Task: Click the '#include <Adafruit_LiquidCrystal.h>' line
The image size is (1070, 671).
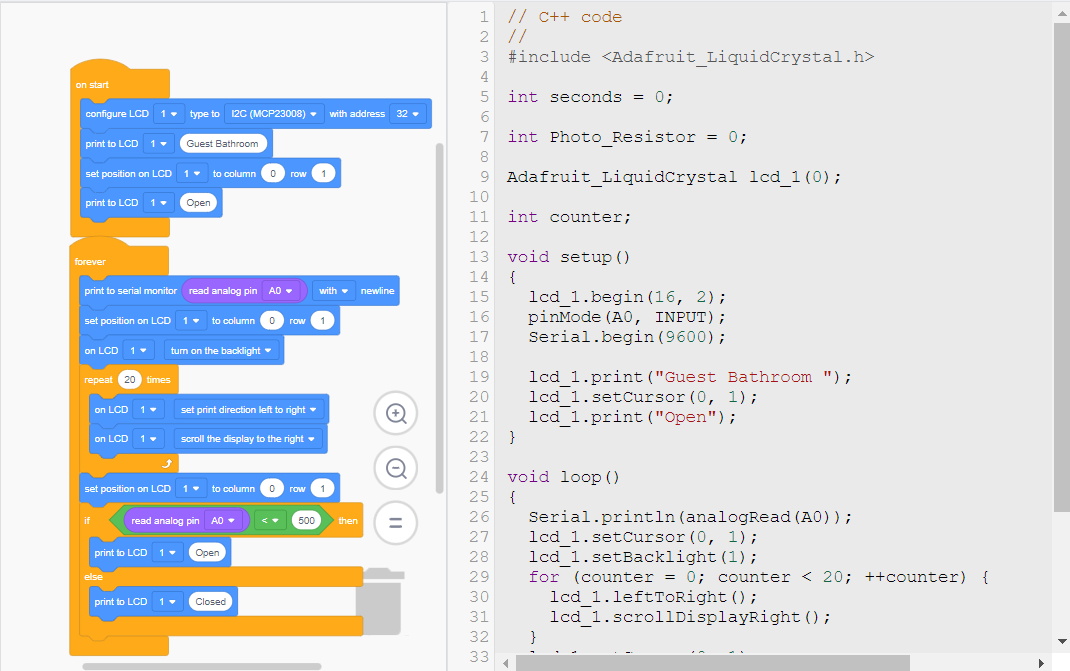Action: (691, 57)
